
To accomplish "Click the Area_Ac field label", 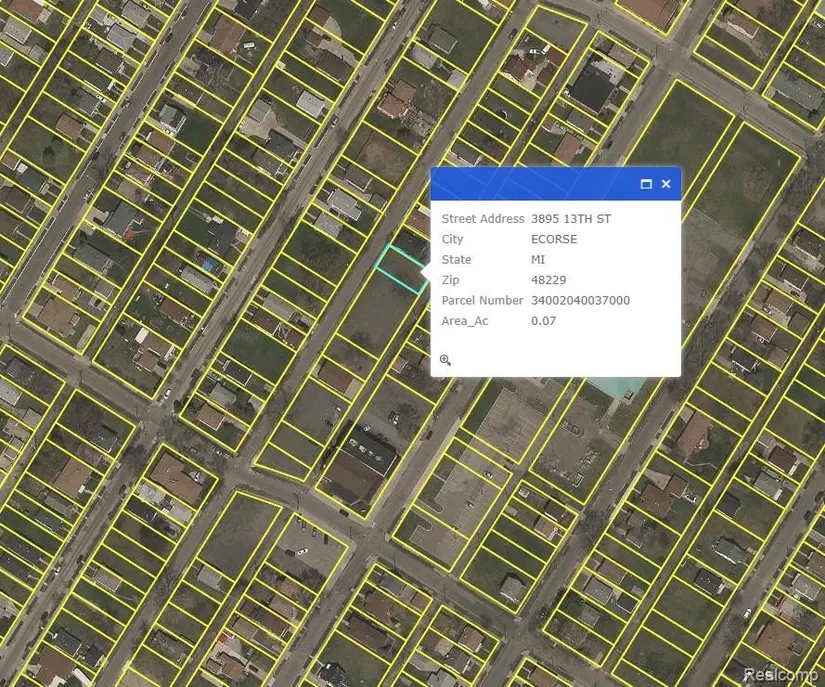I will coord(465,321).
